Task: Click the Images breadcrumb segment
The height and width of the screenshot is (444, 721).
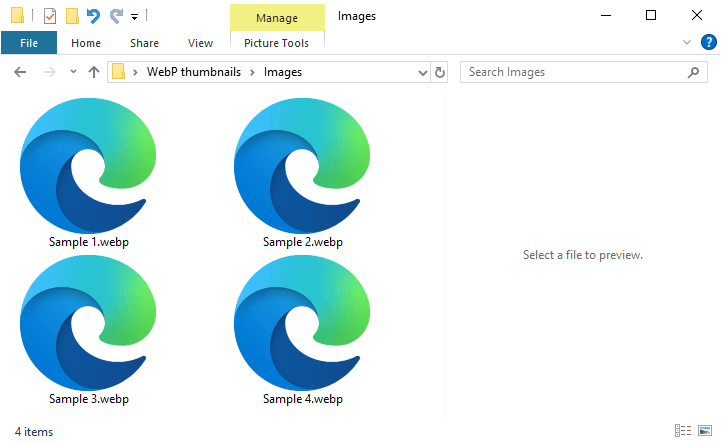Action: coord(283,72)
